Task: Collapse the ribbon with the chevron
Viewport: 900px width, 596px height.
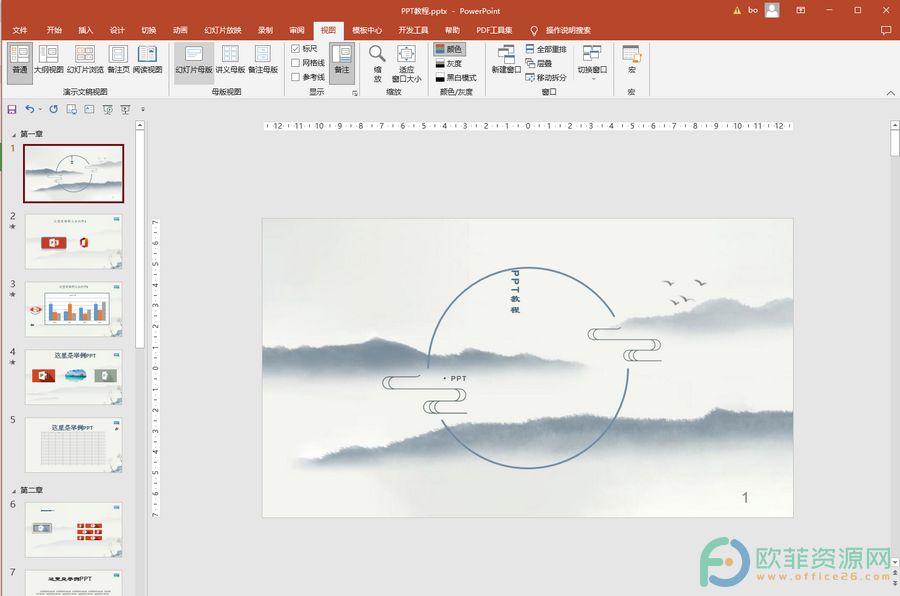Action: pos(890,92)
